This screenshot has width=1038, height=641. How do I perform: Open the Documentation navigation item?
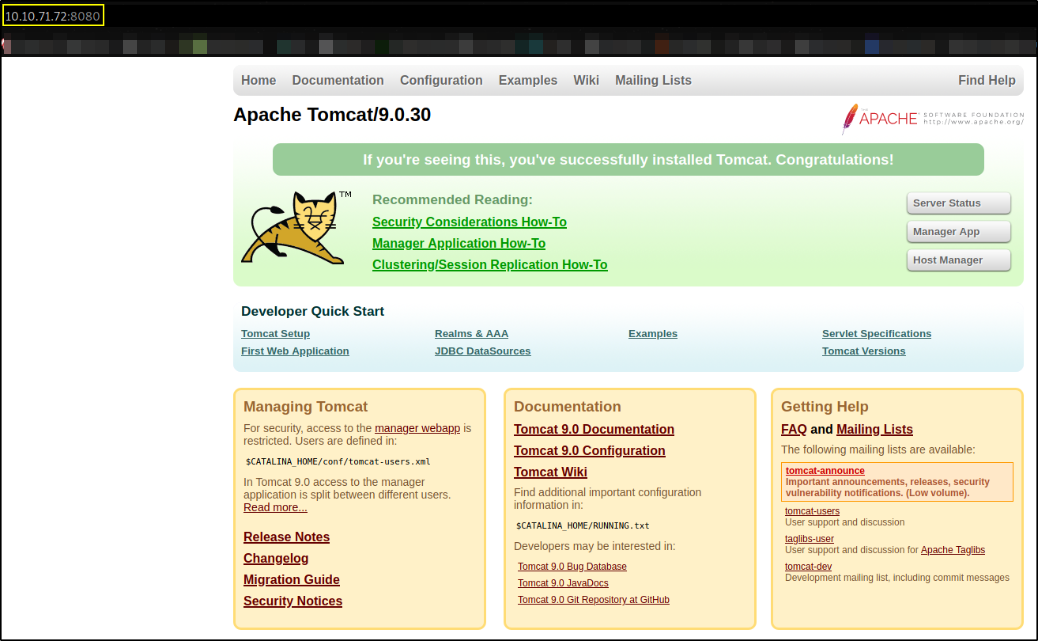[338, 80]
